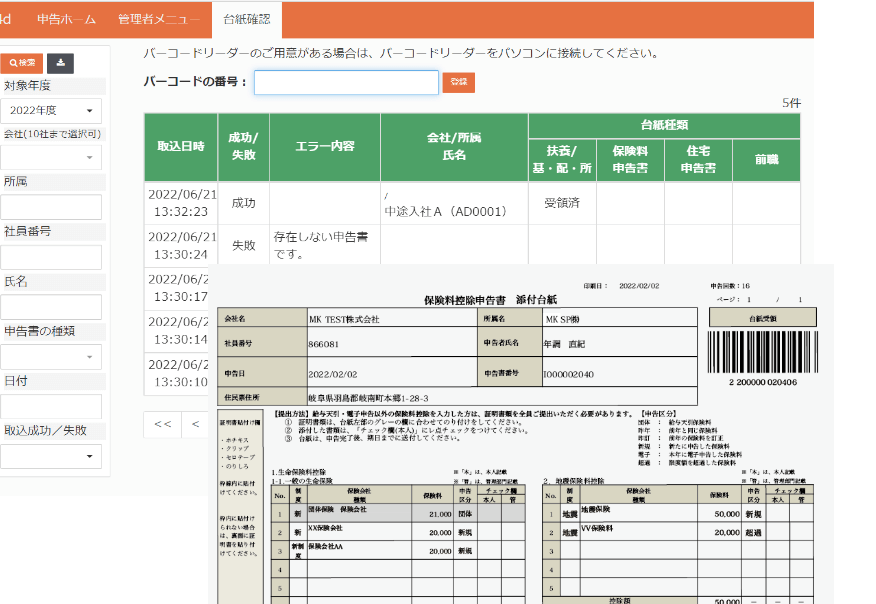Image resolution: width=876 pixels, height=604 pixels.
Task: Focus the バーコードの番号 input field
Action: pyautogui.click(x=346, y=82)
